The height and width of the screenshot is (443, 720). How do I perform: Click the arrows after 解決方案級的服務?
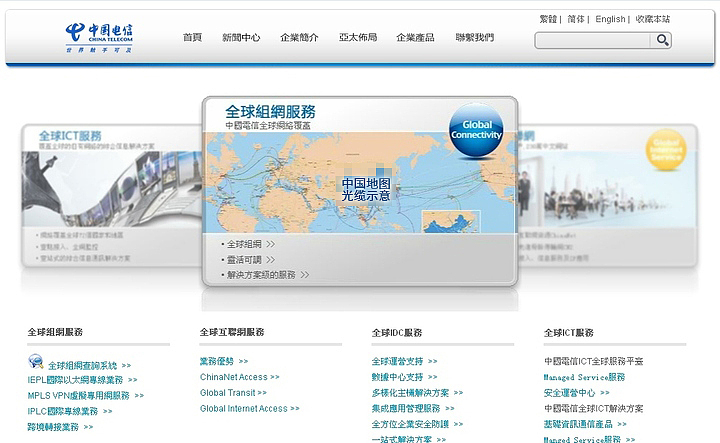[304, 275]
